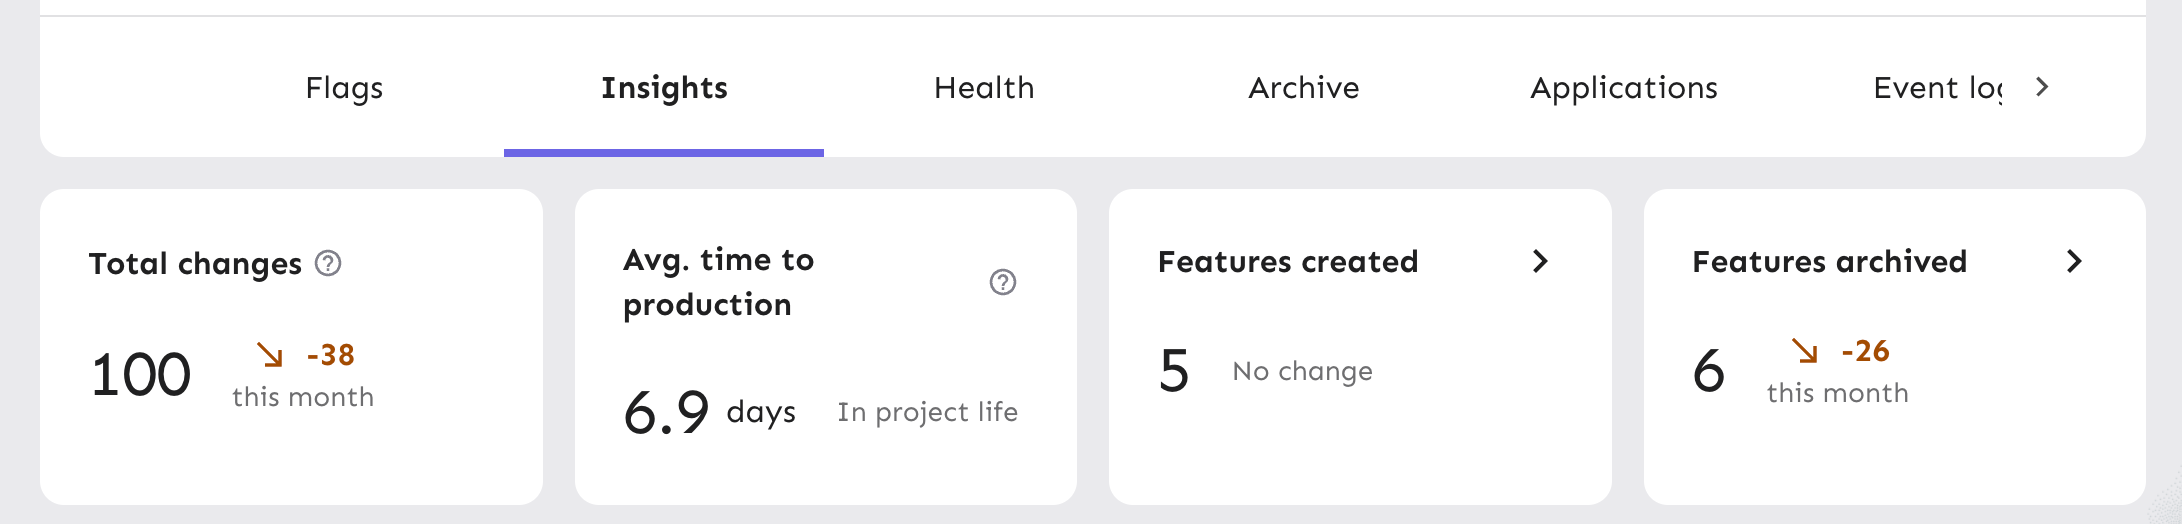Show help for Avg. time to production
Viewport: 2182px width, 524px height.
pos(1002,282)
